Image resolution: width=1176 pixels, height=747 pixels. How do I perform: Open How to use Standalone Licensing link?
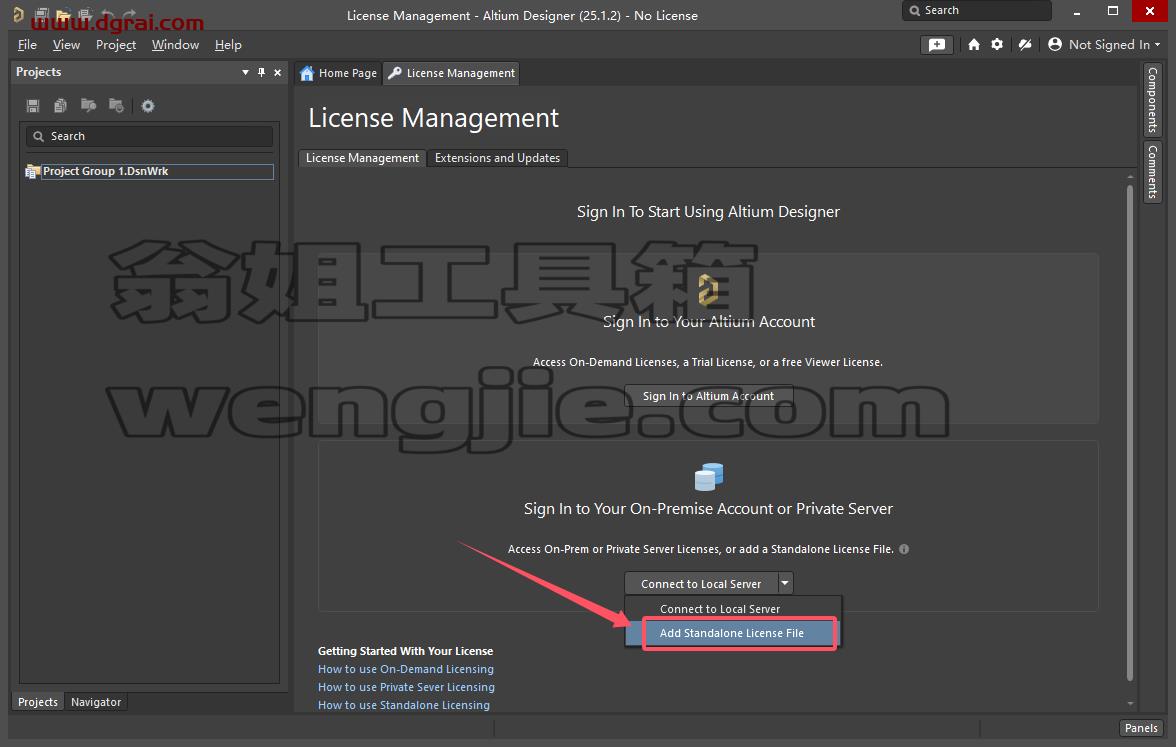coord(404,705)
